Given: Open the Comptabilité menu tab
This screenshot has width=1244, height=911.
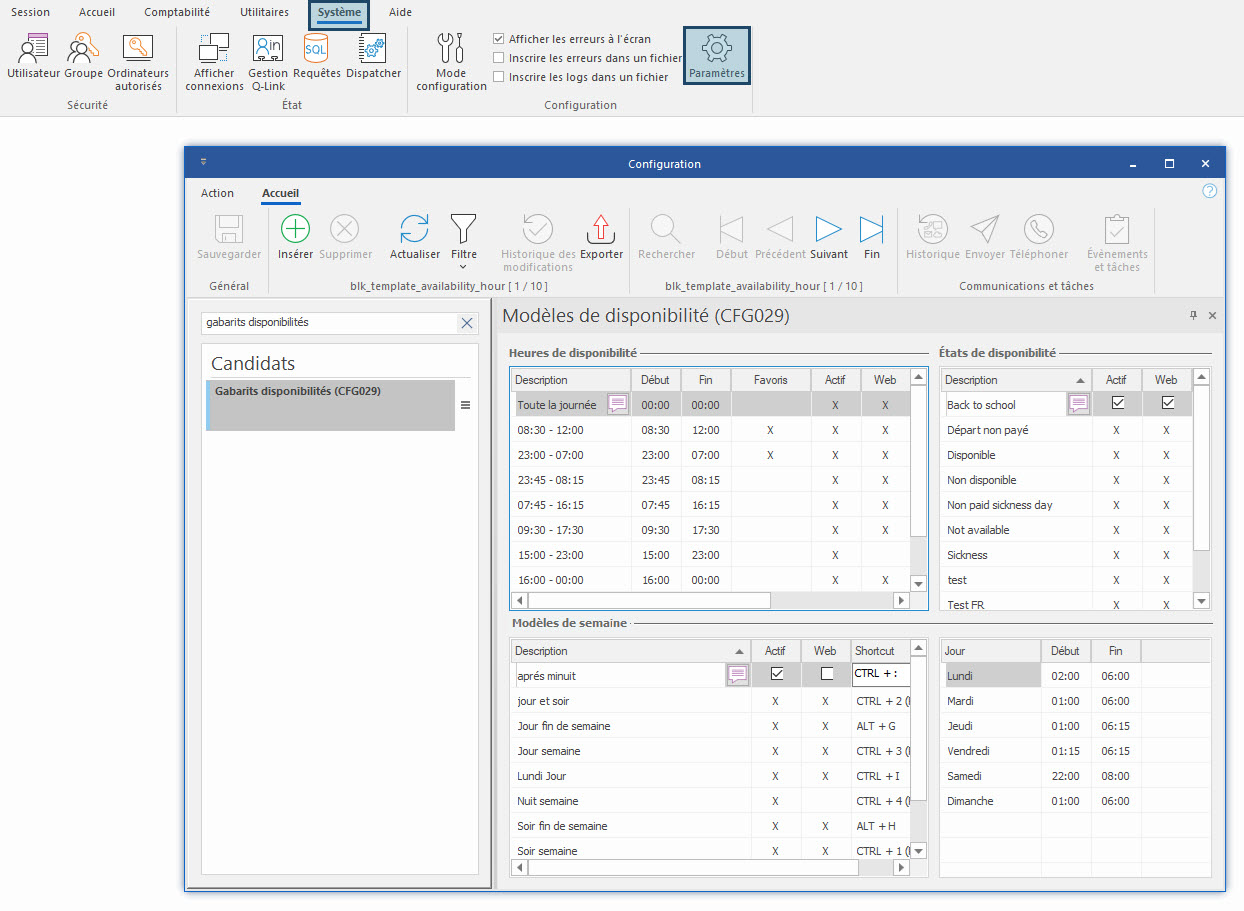Looking at the screenshot, I should pyautogui.click(x=177, y=12).
